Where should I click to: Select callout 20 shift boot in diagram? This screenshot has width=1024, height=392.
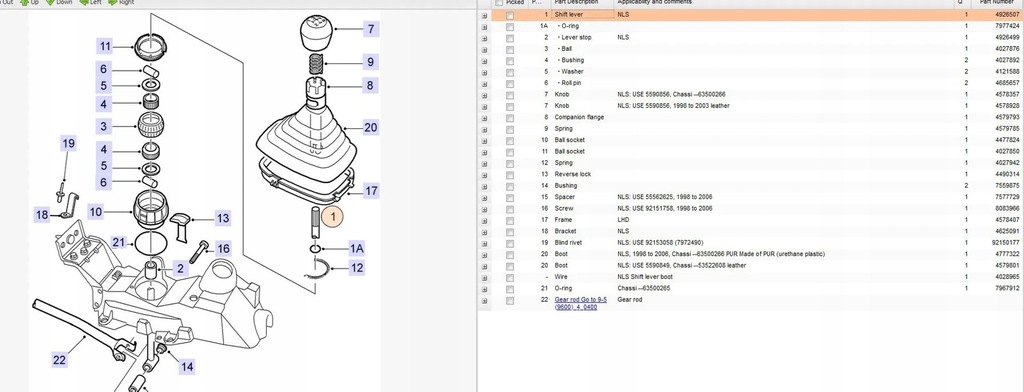[x=371, y=127]
